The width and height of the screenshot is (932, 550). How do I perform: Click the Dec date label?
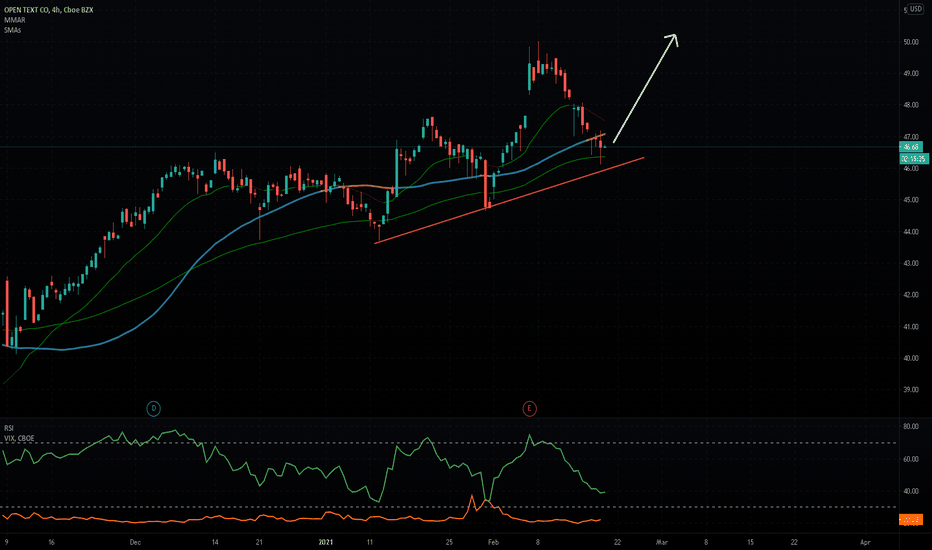[135, 542]
